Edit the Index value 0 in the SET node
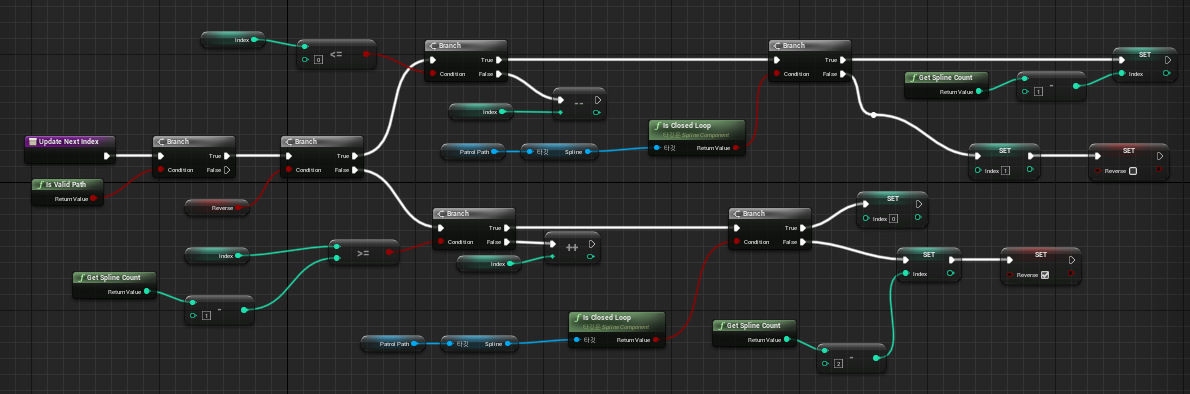The height and width of the screenshot is (394, 1190). [894, 219]
